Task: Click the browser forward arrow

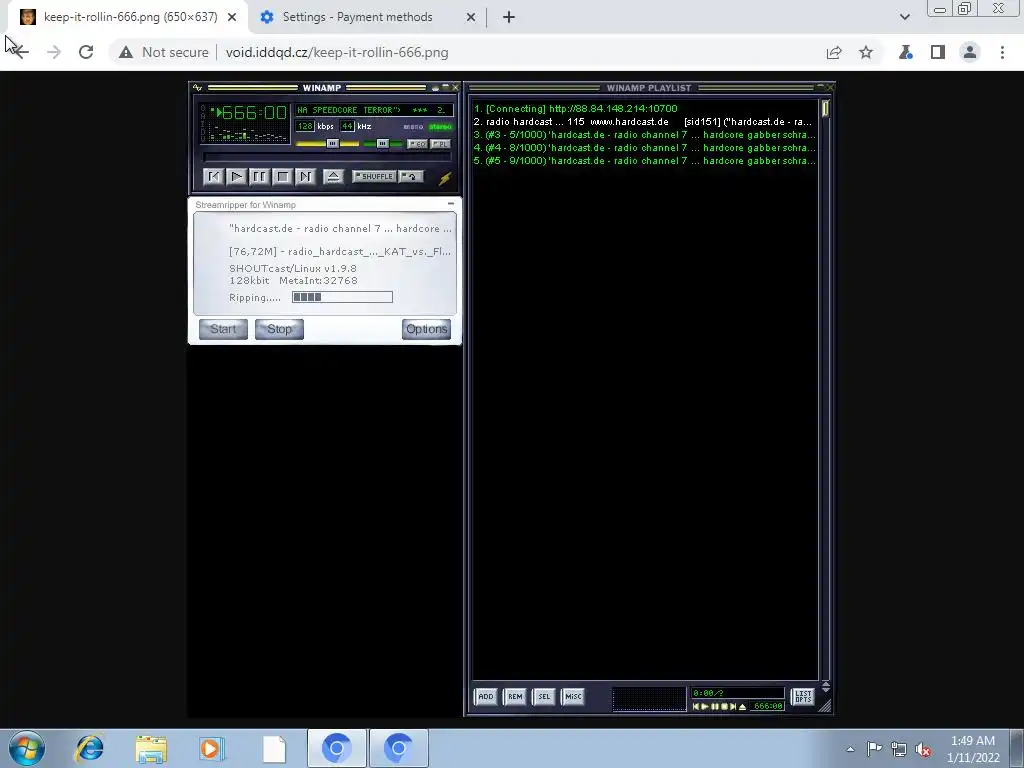Action: coord(54,52)
